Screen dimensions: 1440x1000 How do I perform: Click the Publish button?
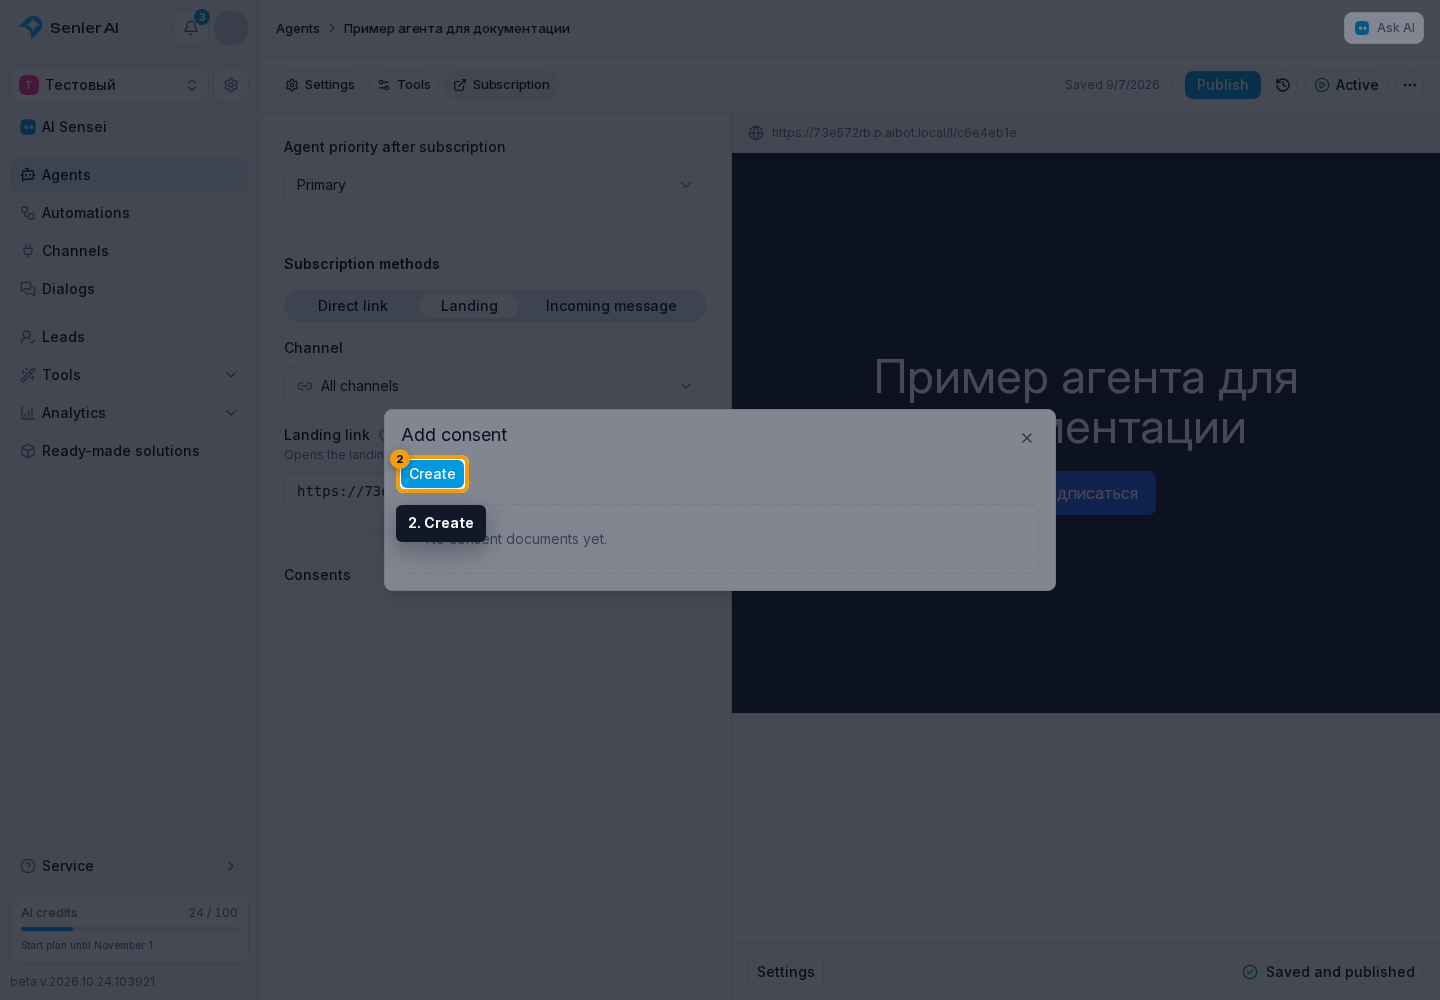tap(1223, 85)
